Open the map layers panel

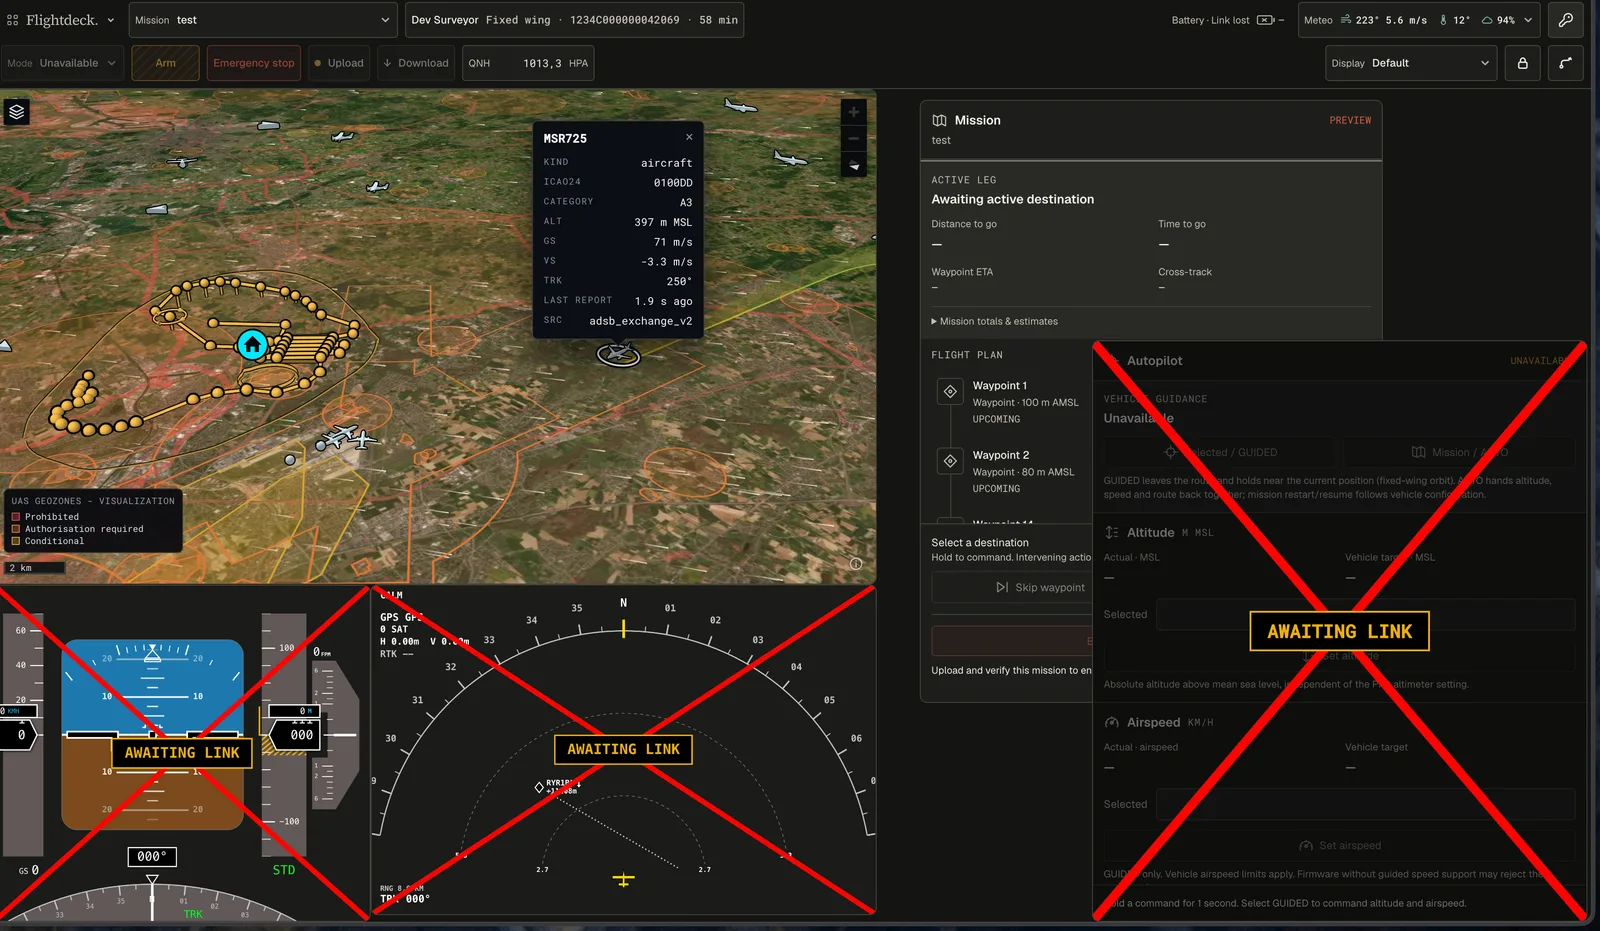17,112
